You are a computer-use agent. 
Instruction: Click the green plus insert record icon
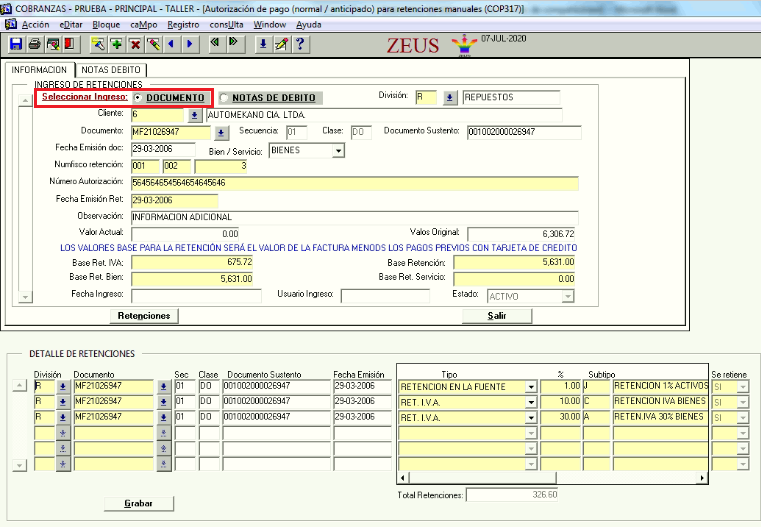pos(117,44)
